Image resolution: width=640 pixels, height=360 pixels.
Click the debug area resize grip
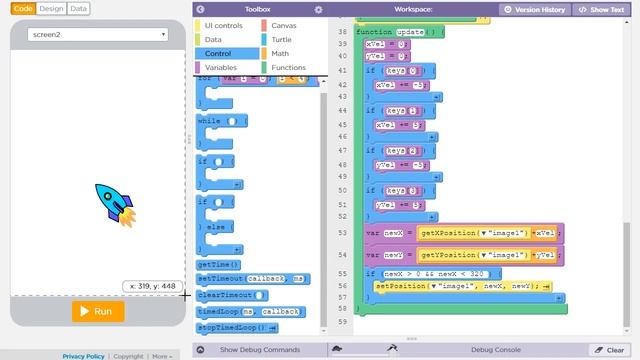tap(412, 339)
